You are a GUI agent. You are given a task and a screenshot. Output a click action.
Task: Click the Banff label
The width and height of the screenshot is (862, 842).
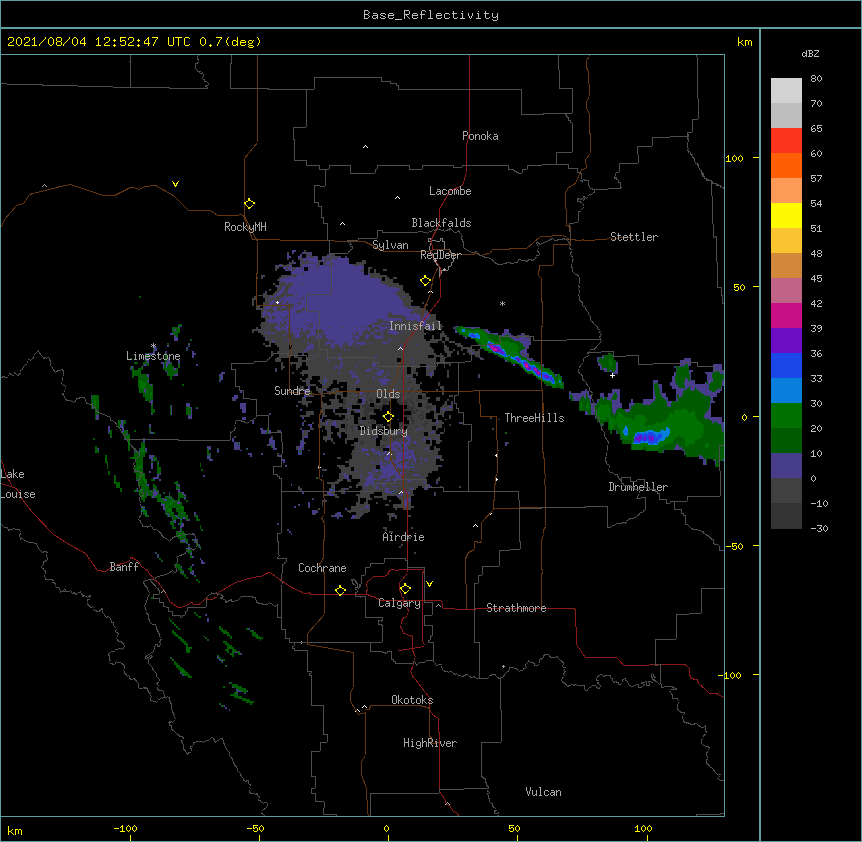pos(124,567)
